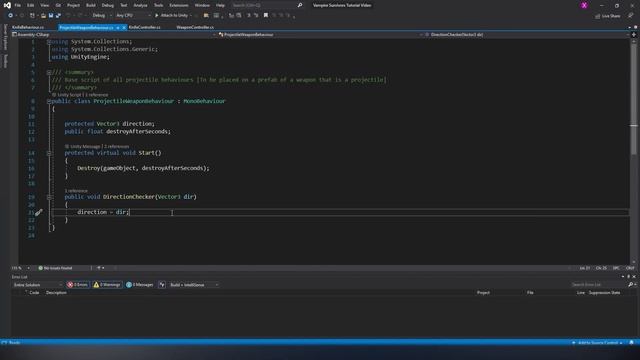Open the Debug configuration dropdown
The height and width of the screenshot is (360, 640).
click(x=102, y=16)
